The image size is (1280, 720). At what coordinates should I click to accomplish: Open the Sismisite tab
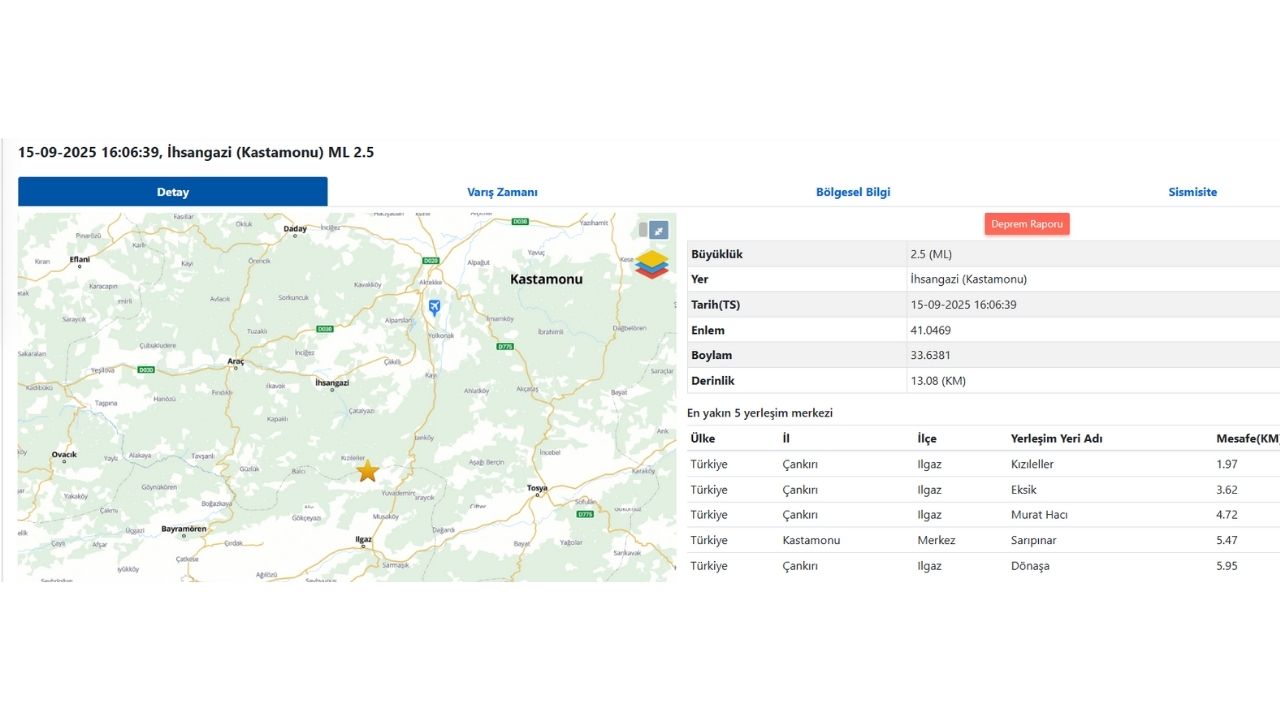pyautogui.click(x=1193, y=192)
